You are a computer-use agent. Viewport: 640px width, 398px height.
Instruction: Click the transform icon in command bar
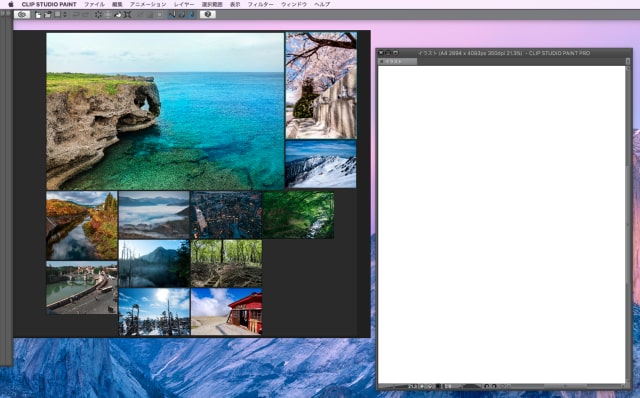(127, 15)
